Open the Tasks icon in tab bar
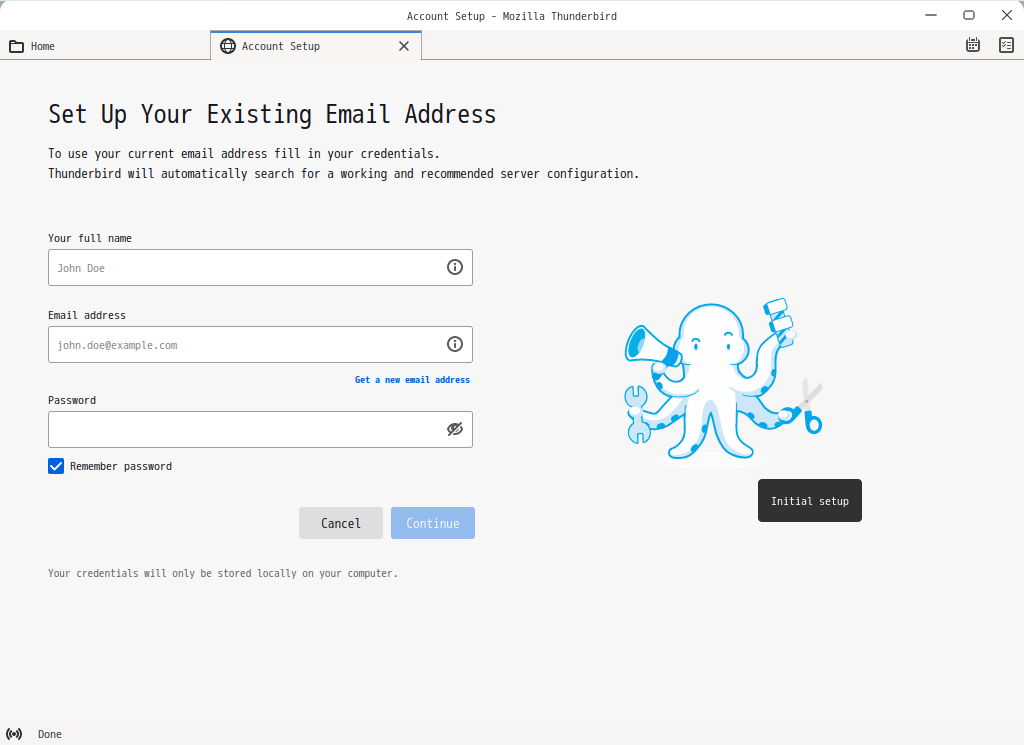Image resolution: width=1024 pixels, height=745 pixels. point(1006,45)
